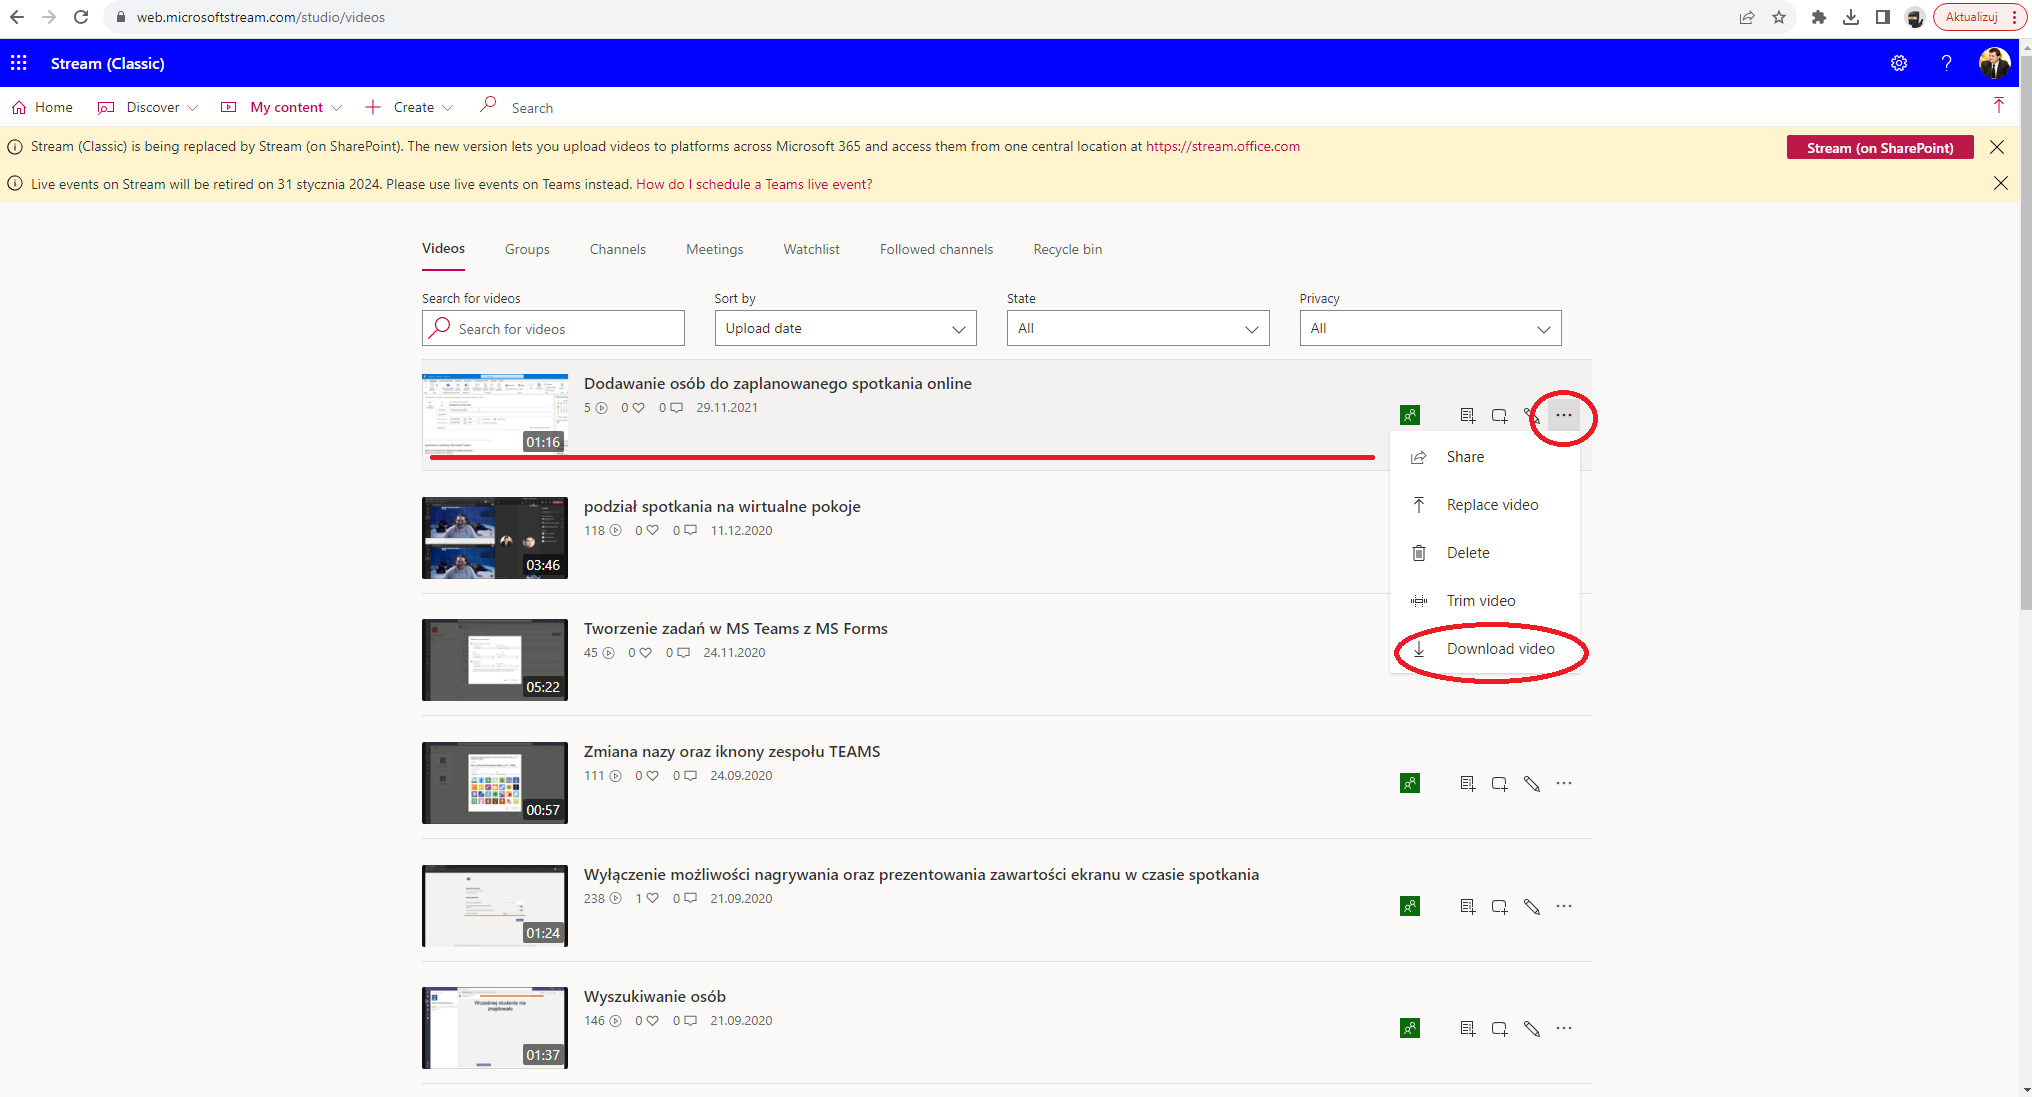Dismiss the live events retirement banner
The image size is (2032, 1097).
point(2000,183)
